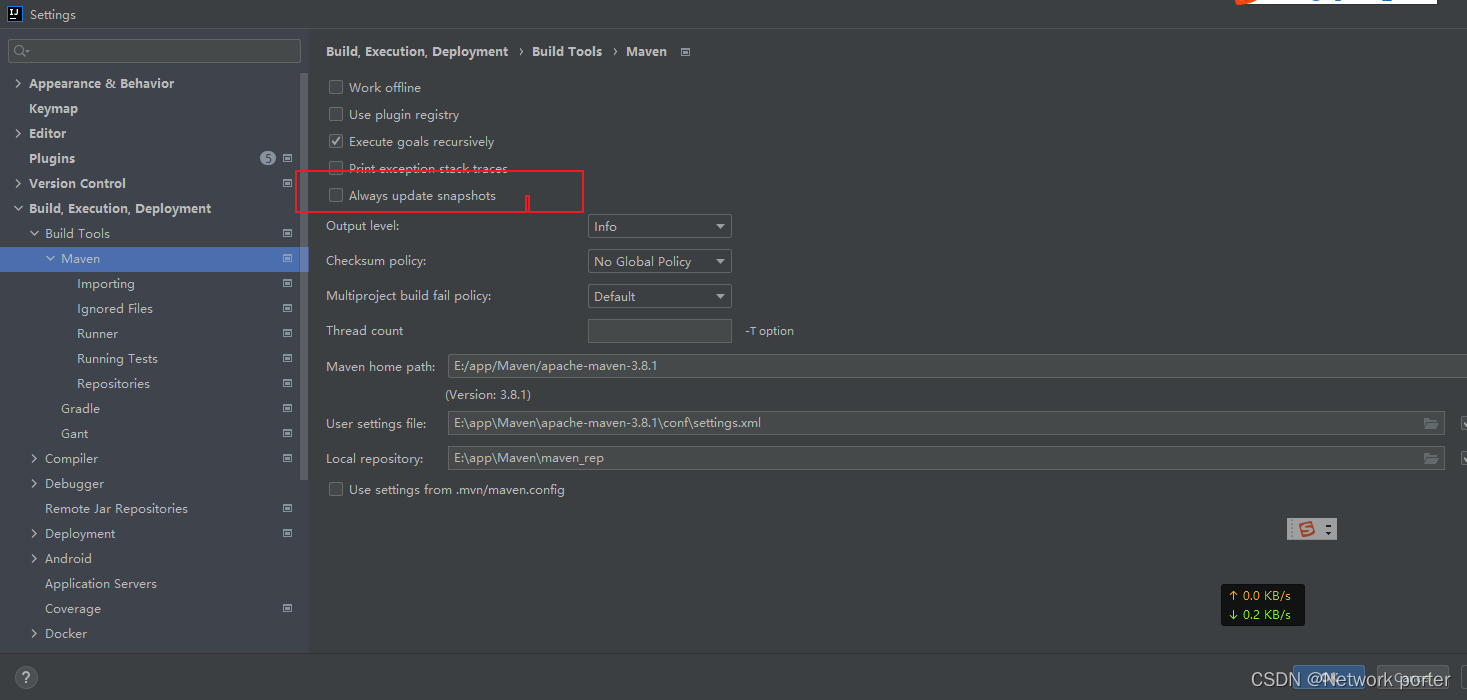The width and height of the screenshot is (1467, 700).
Task: Click the search field in Settings sidebar
Action: coord(154,51)
